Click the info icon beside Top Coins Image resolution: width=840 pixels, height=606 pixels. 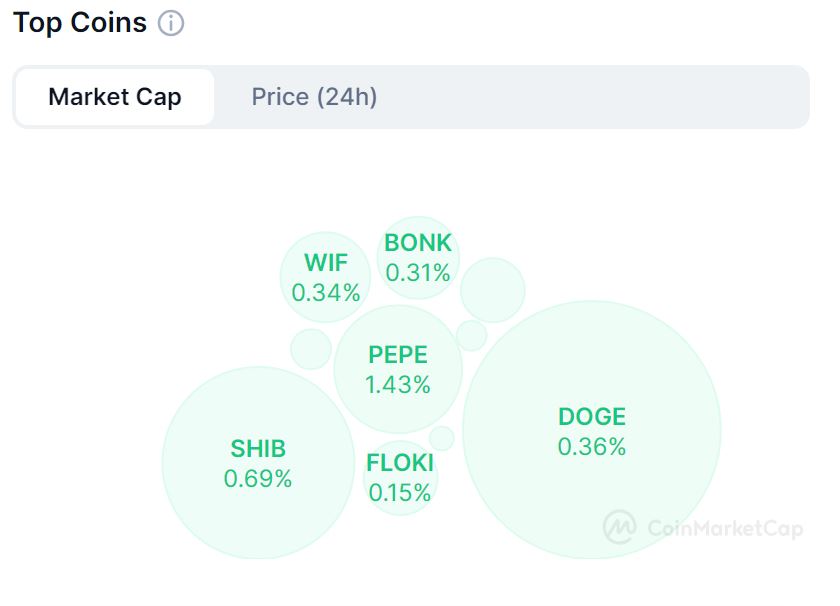point(171,24)
